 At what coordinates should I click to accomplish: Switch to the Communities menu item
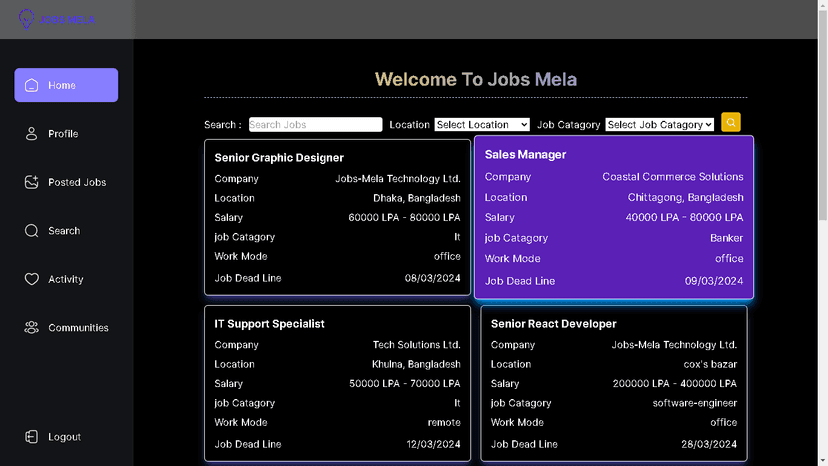pos(78,328)
